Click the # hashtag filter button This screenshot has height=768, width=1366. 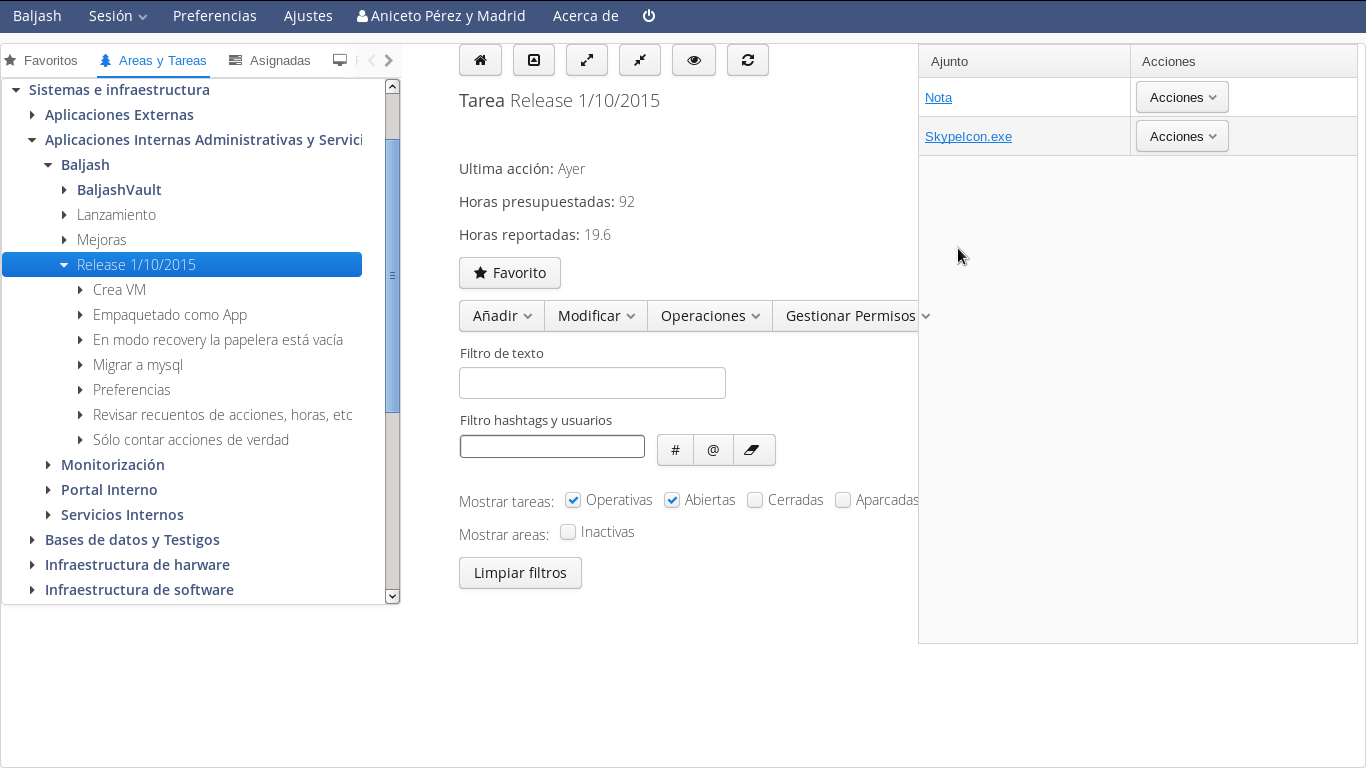[x=675, y=450]
